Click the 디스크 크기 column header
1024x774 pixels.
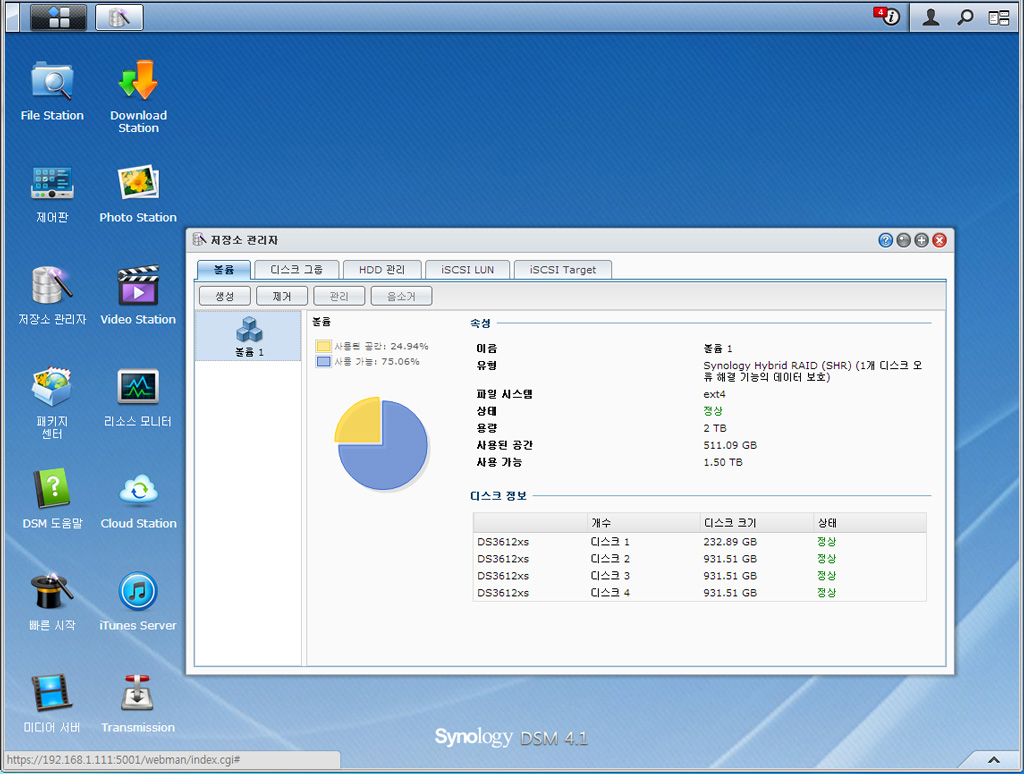756,523
